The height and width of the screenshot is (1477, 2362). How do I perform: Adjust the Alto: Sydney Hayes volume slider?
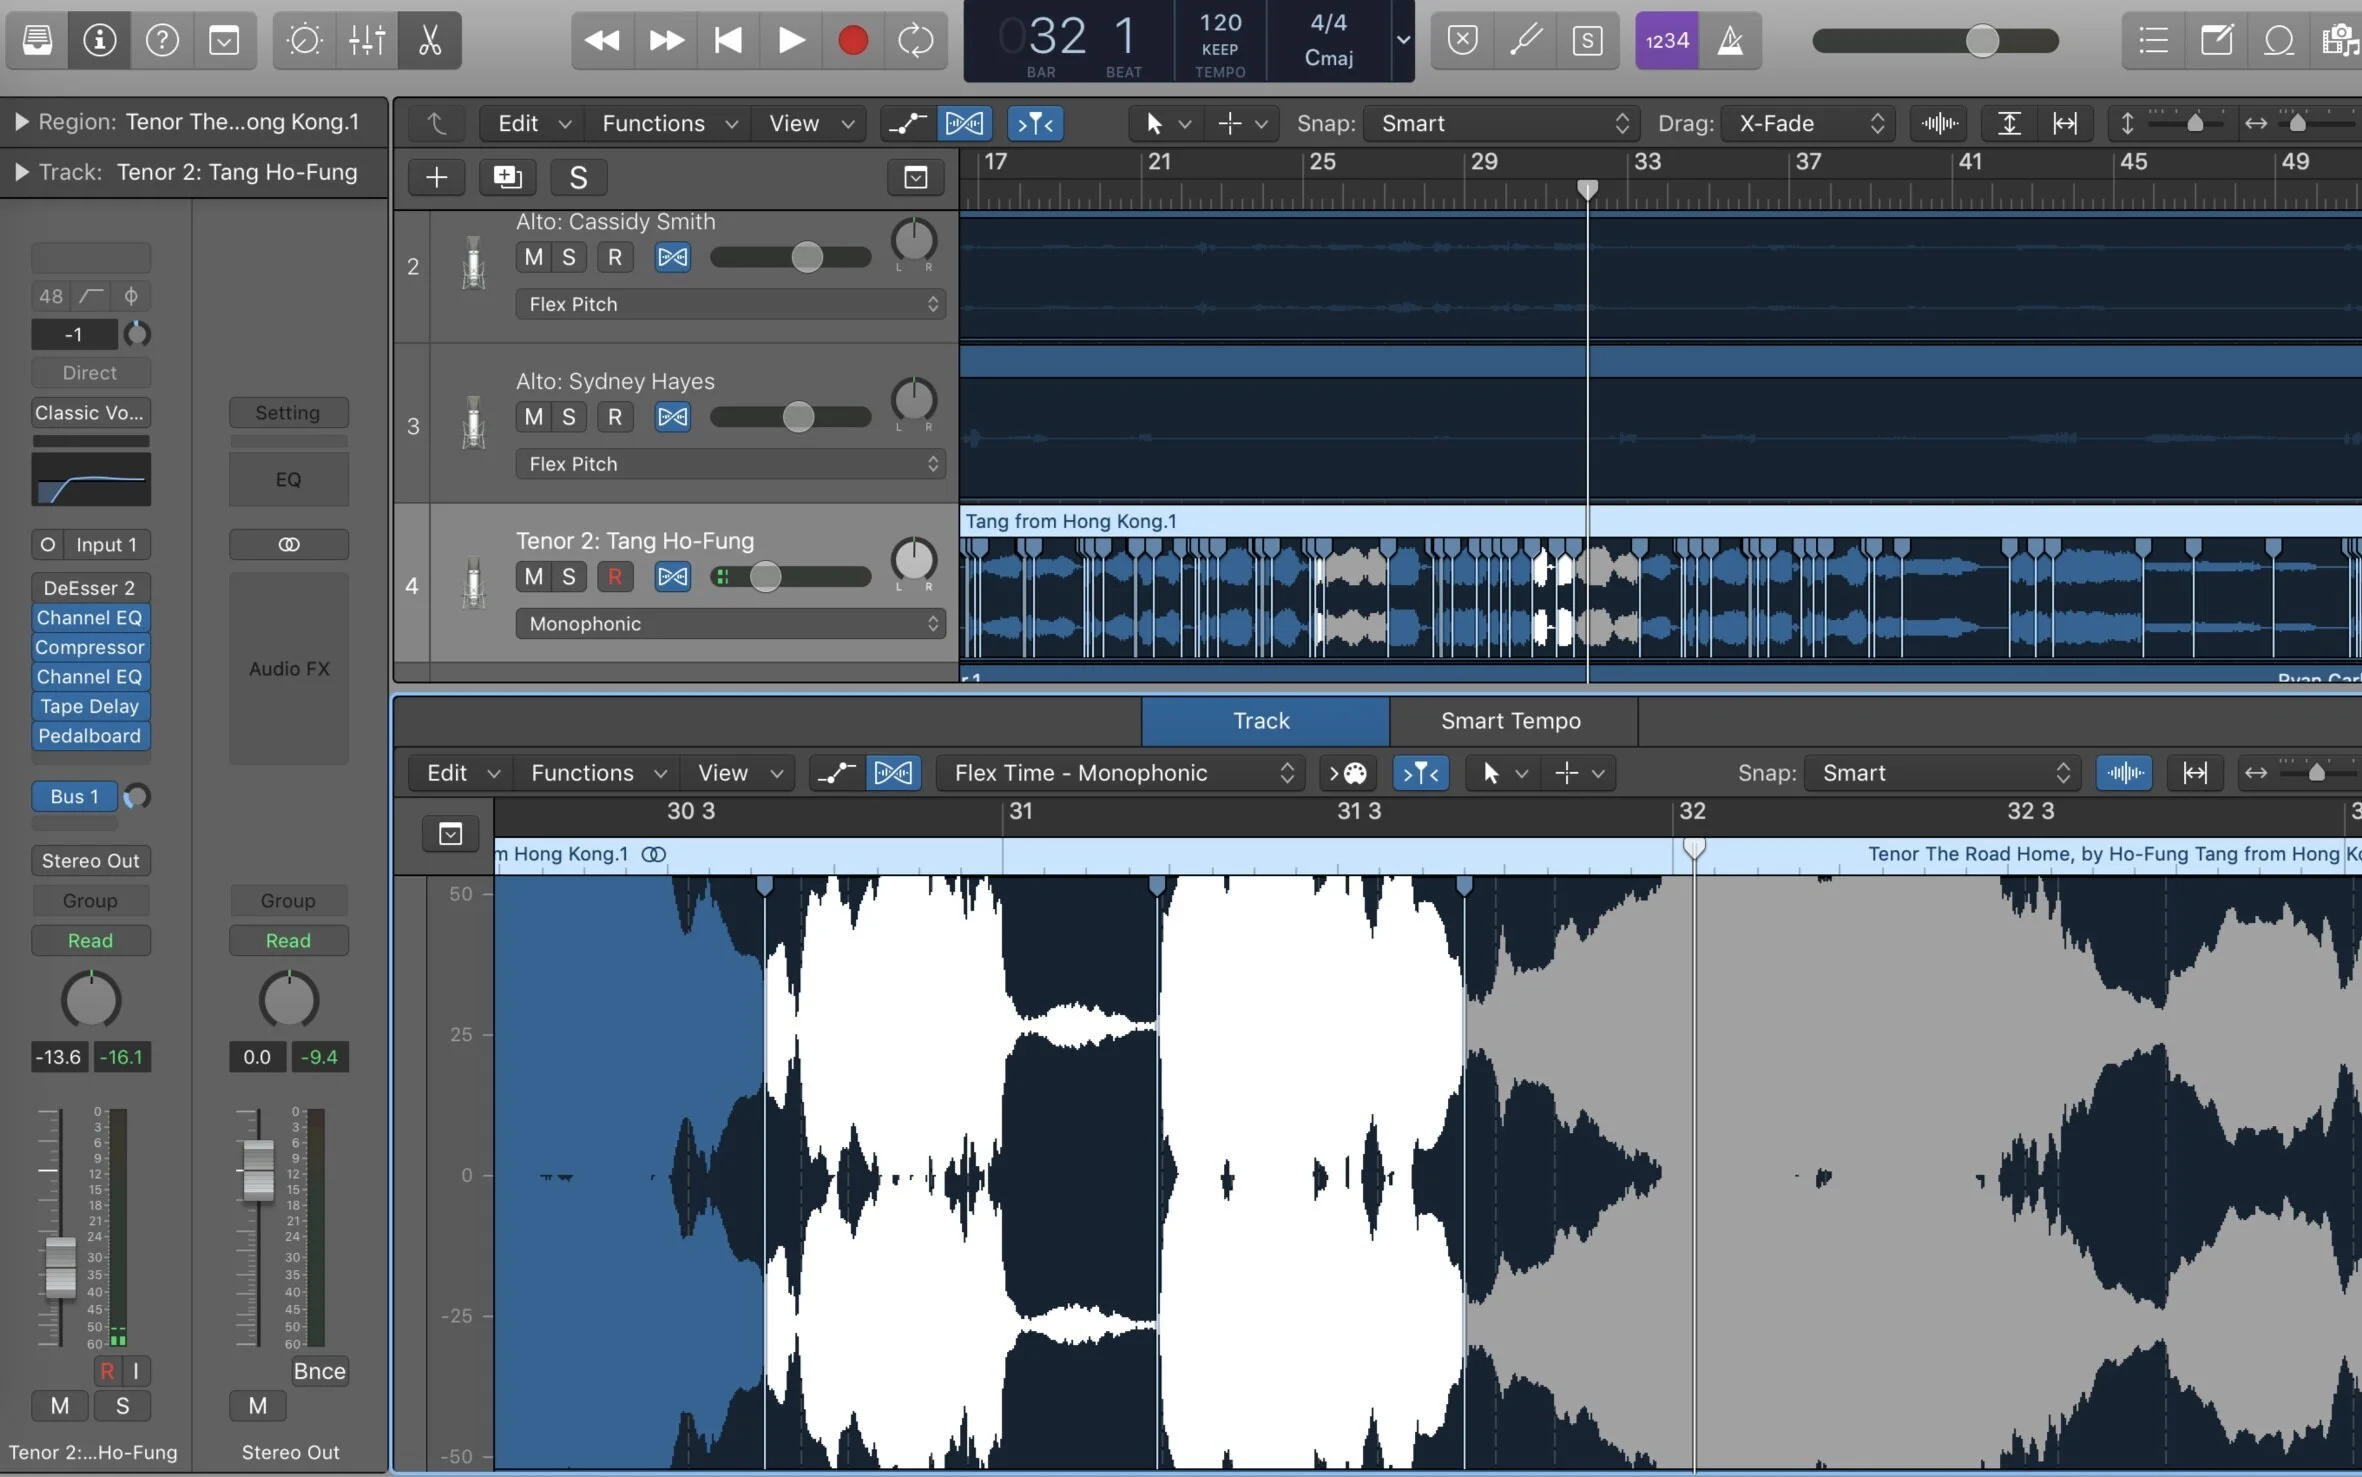tap(797, 417)
